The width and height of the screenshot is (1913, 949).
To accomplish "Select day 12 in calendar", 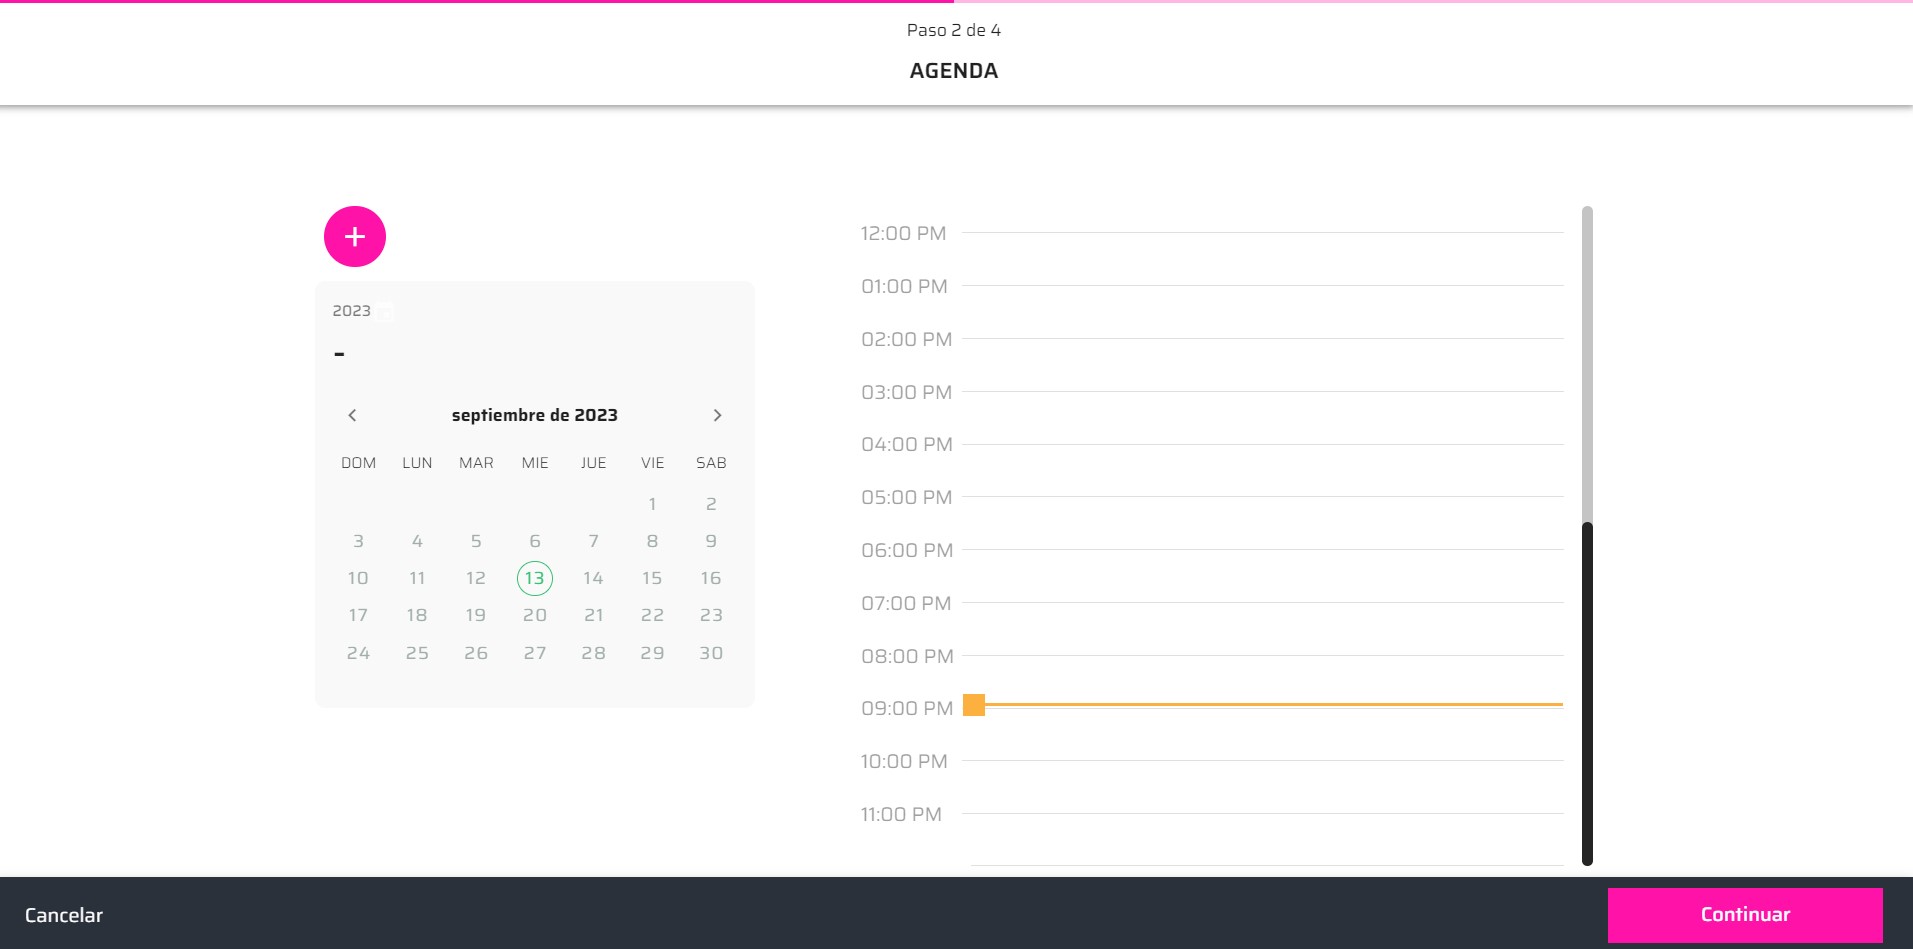I will pyautogui.click(x=476, y=578).
